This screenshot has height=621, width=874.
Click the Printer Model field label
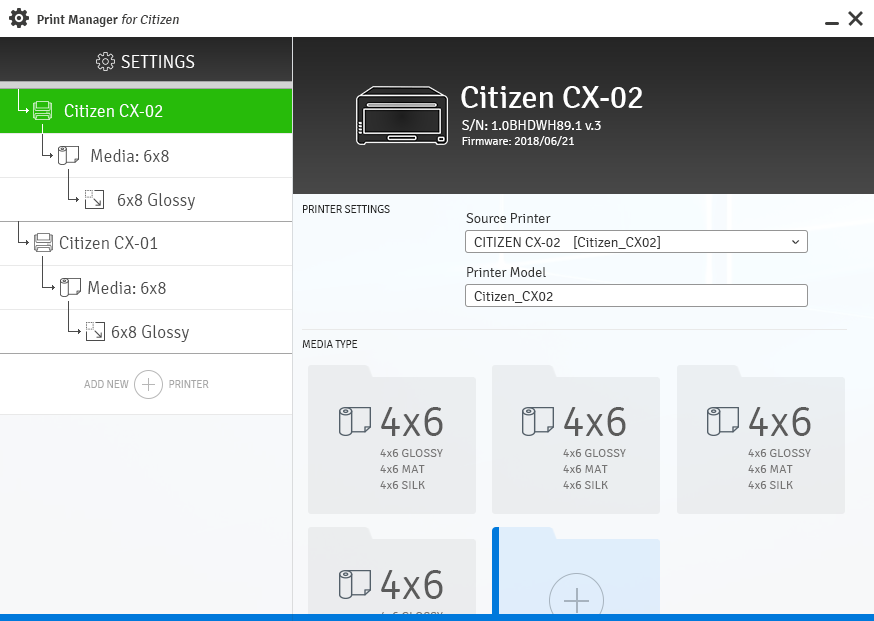point(506,272)
